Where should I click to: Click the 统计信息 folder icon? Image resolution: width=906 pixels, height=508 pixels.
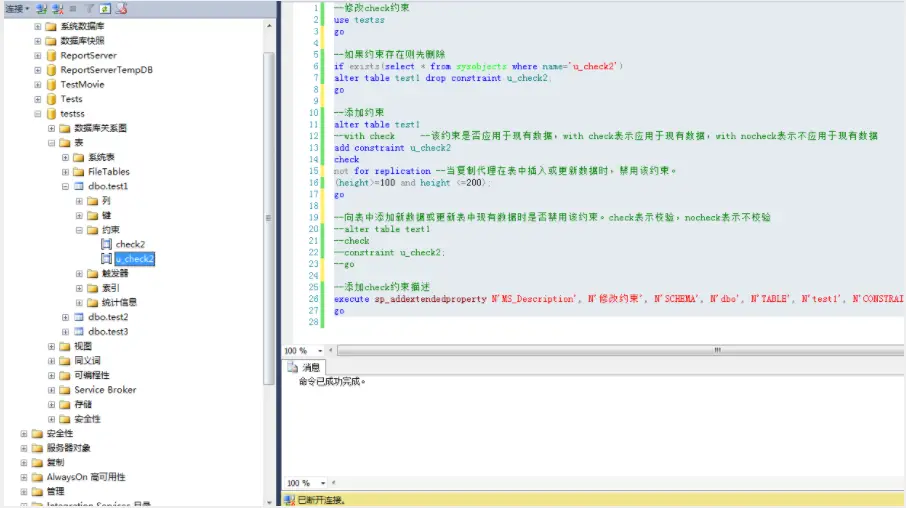coord(92,302)
